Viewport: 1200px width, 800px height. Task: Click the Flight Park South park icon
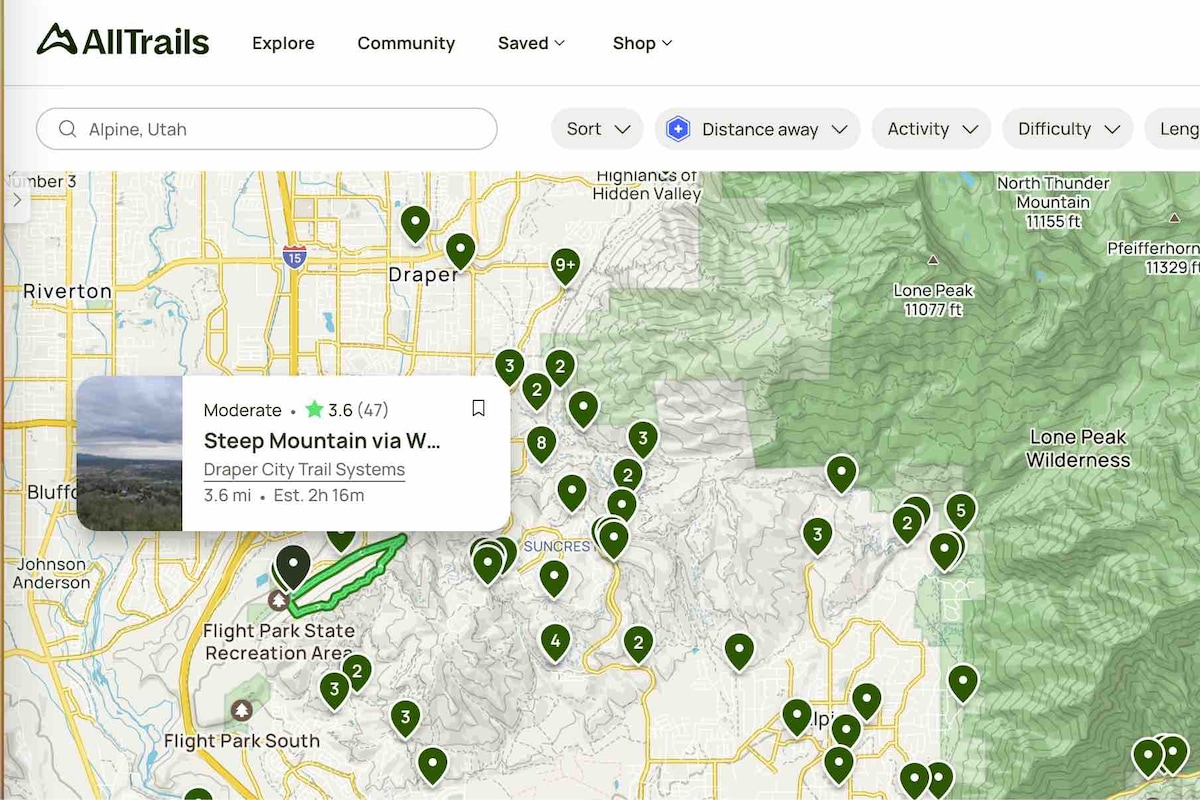pyautogui.click(x=241, y=710)
